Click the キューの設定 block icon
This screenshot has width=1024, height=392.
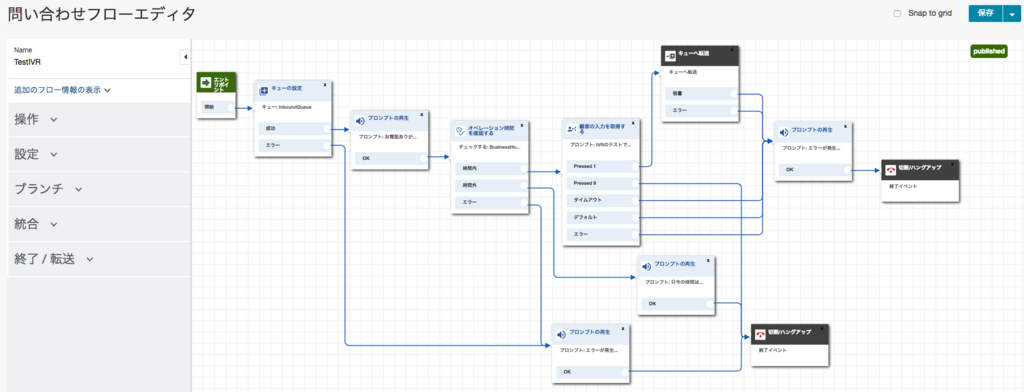(x=264, y=91)
